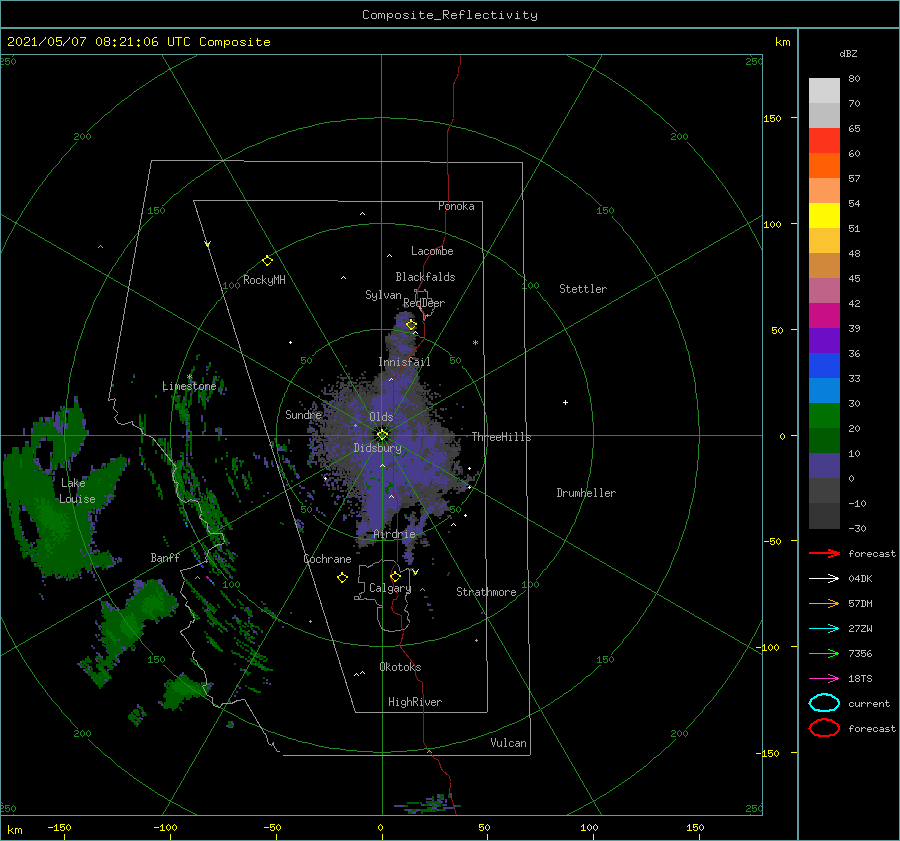The image size is (900, 841).
Task: Click the green 7356 arrow in legend
Action: [824, 653]
